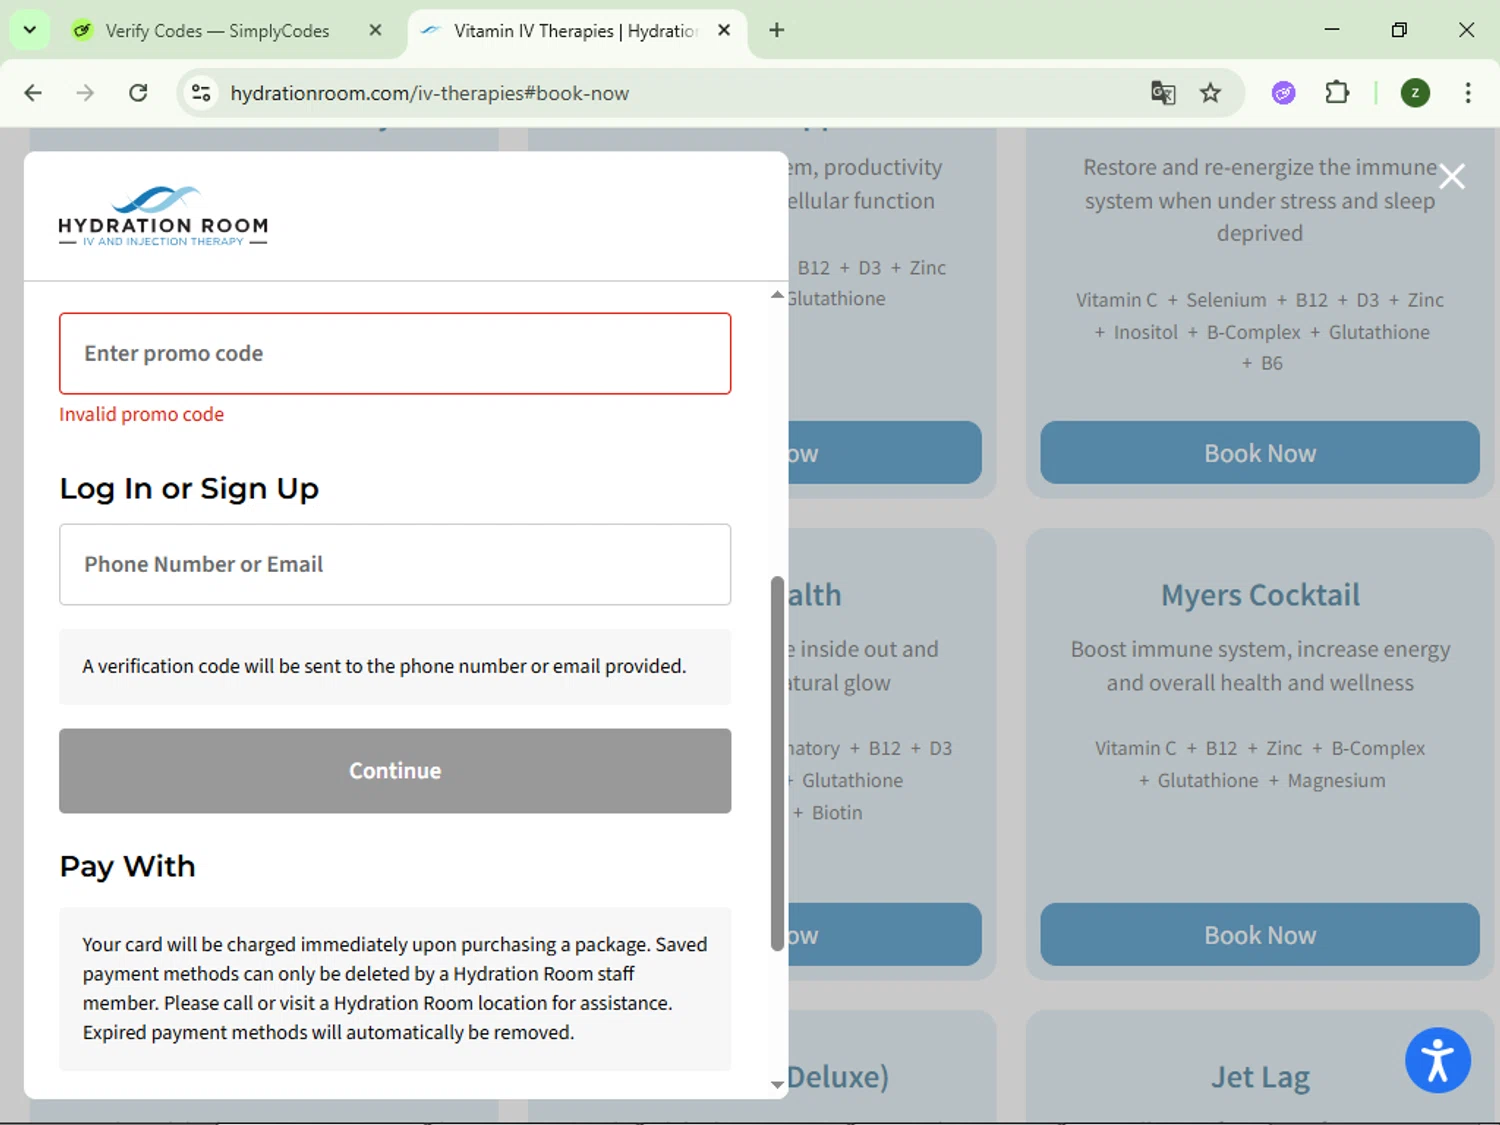Close the Vitamin IV Therapies tab

pyautogui.click(x=724, y=30)
